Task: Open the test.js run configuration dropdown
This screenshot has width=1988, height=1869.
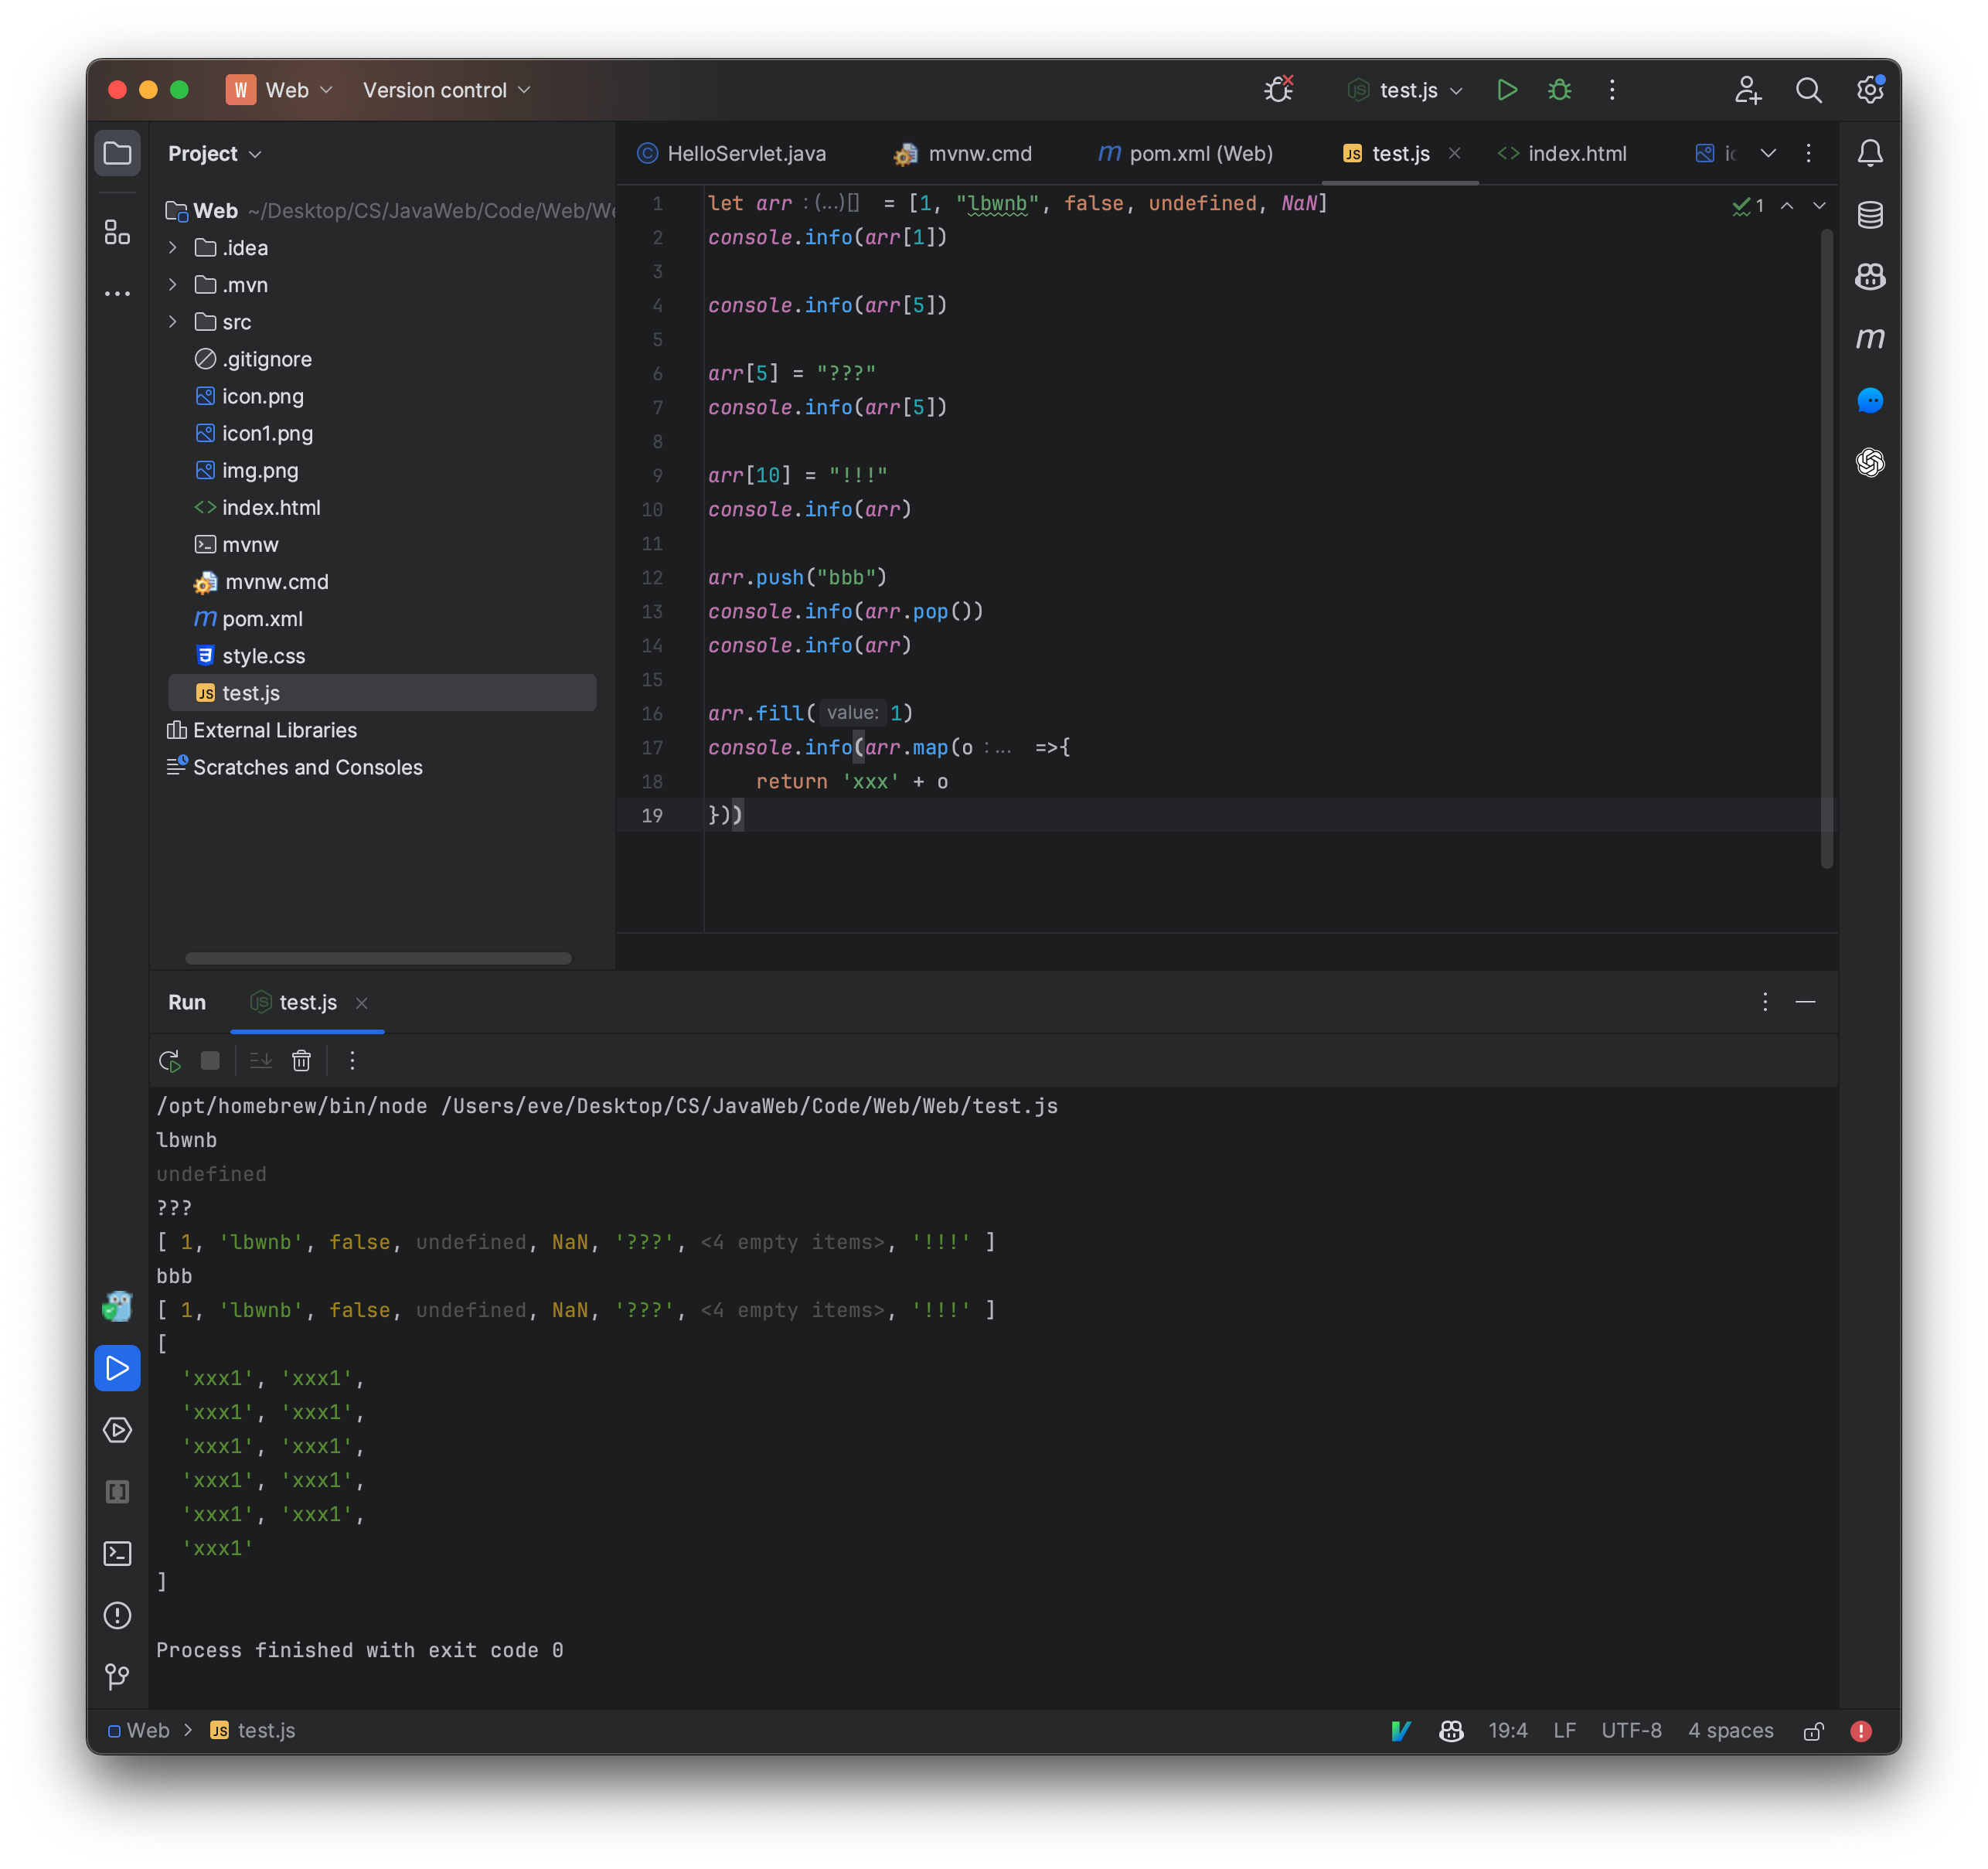Action: [1405, 90]
